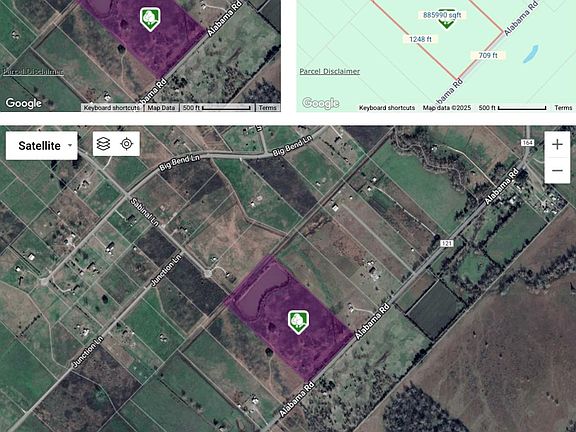Image resolution: width=576 pixels, height=432 pixels.
Task: Open the Satellite map type dropdown
Action: click(42, 146)
